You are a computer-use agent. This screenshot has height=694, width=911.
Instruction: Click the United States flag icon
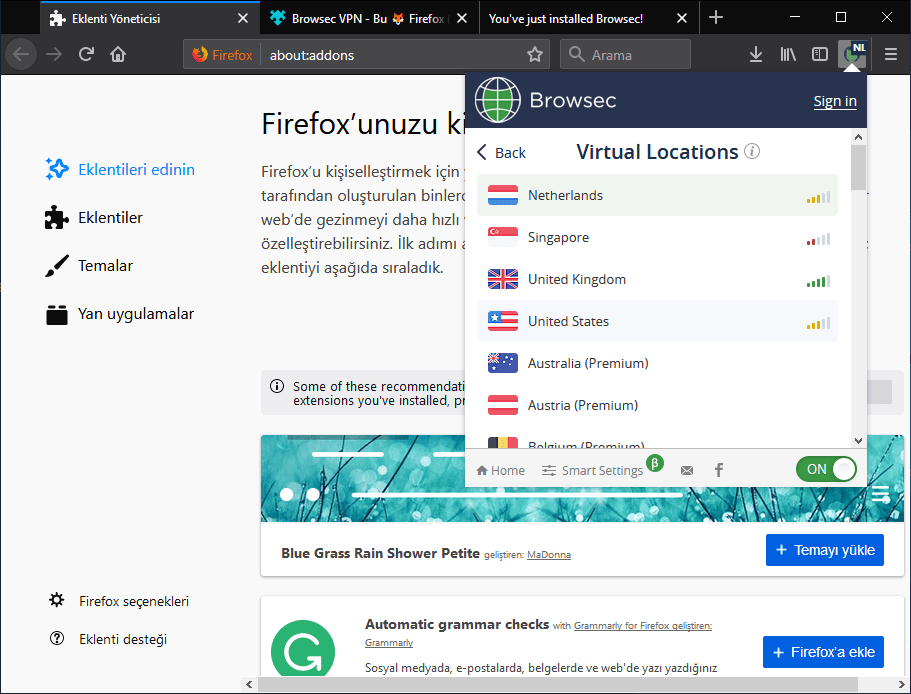503,321
